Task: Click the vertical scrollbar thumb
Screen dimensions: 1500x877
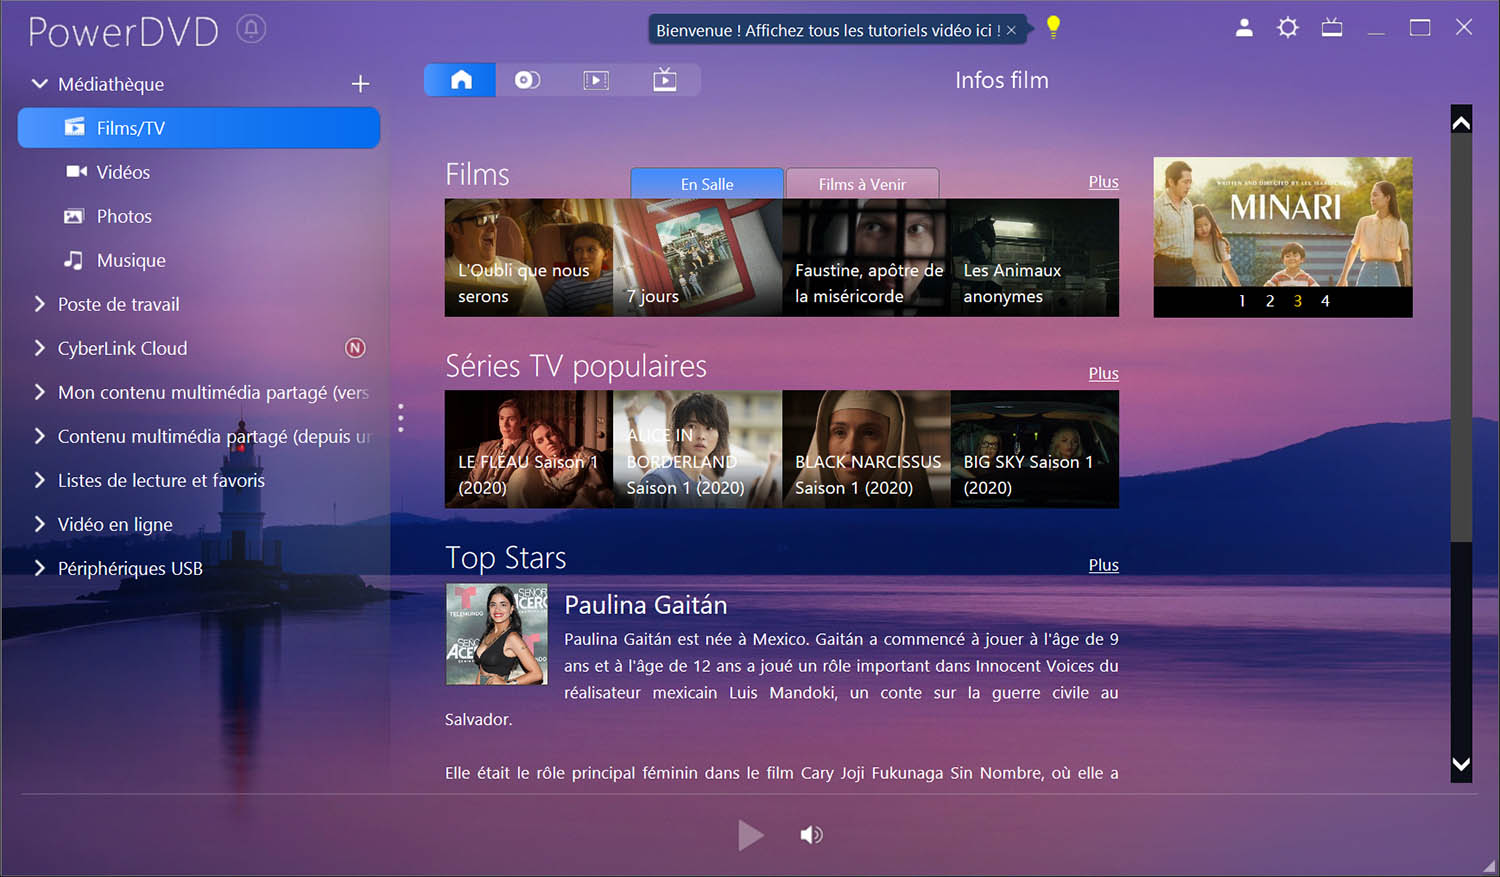Action: pos(1461,340)
